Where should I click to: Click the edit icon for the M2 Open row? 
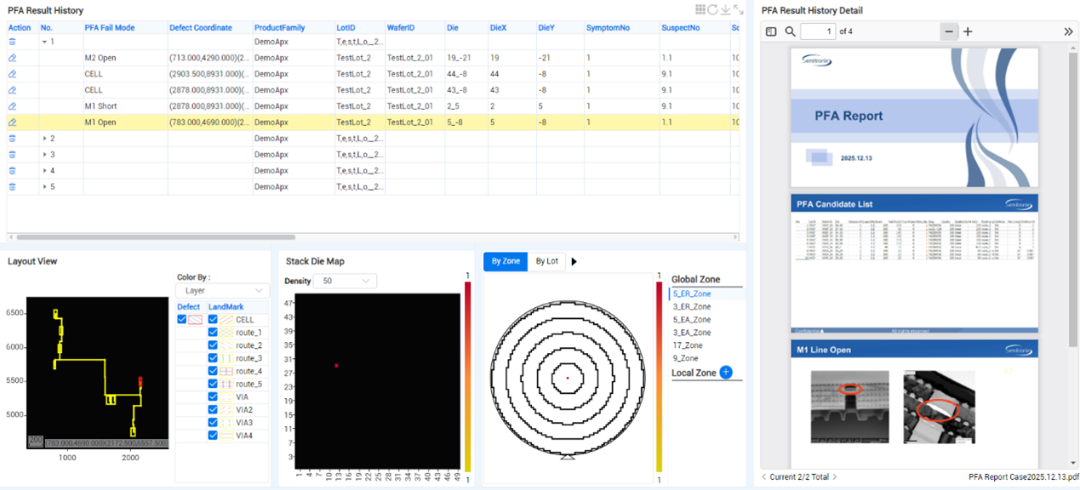point(13,58)
